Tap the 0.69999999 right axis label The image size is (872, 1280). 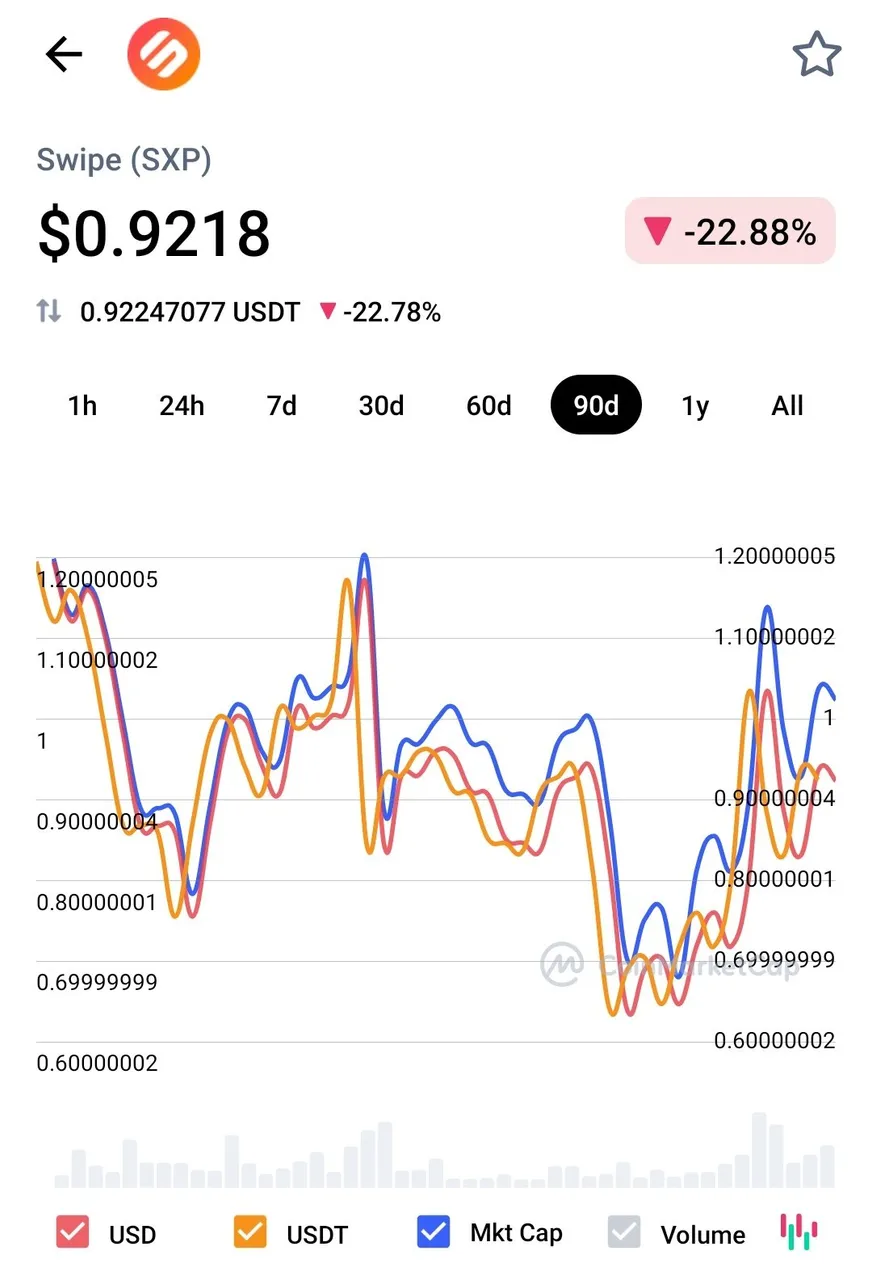(x=775, y=960)
